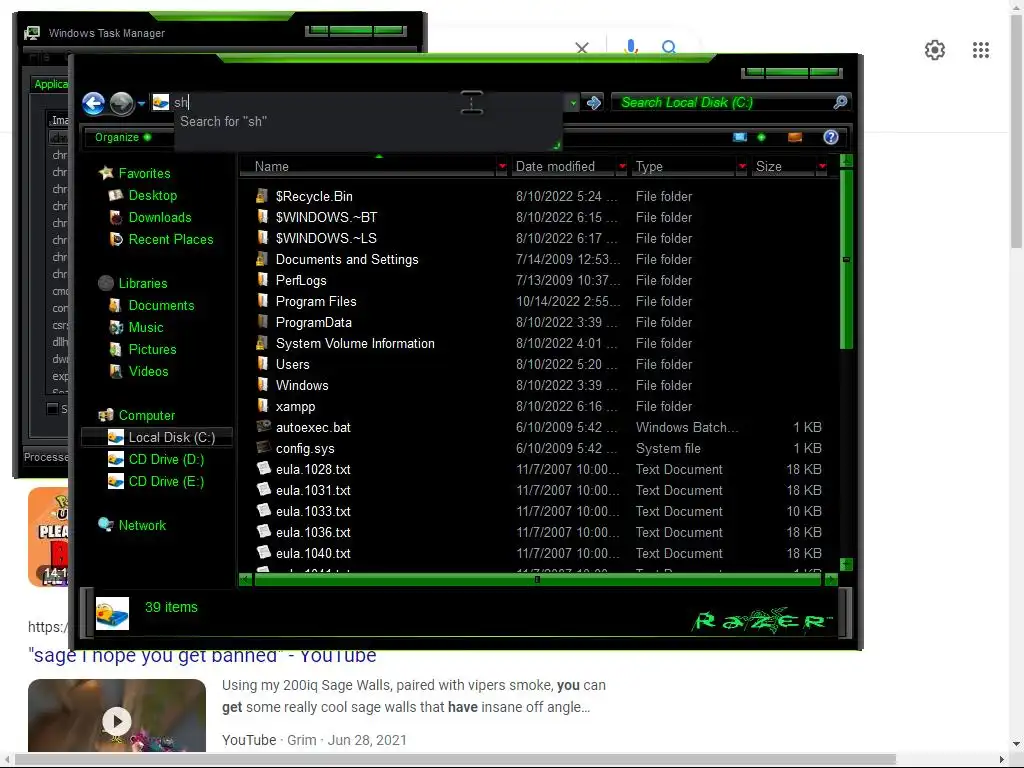
Task: Click the Network node icon
Action: pyautogui.click(x=105, y=524)
